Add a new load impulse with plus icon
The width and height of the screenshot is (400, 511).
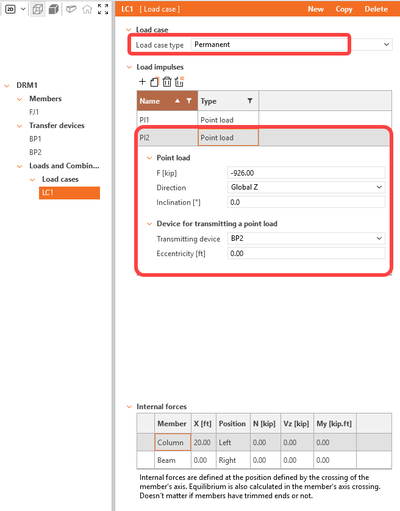point(142,82)
